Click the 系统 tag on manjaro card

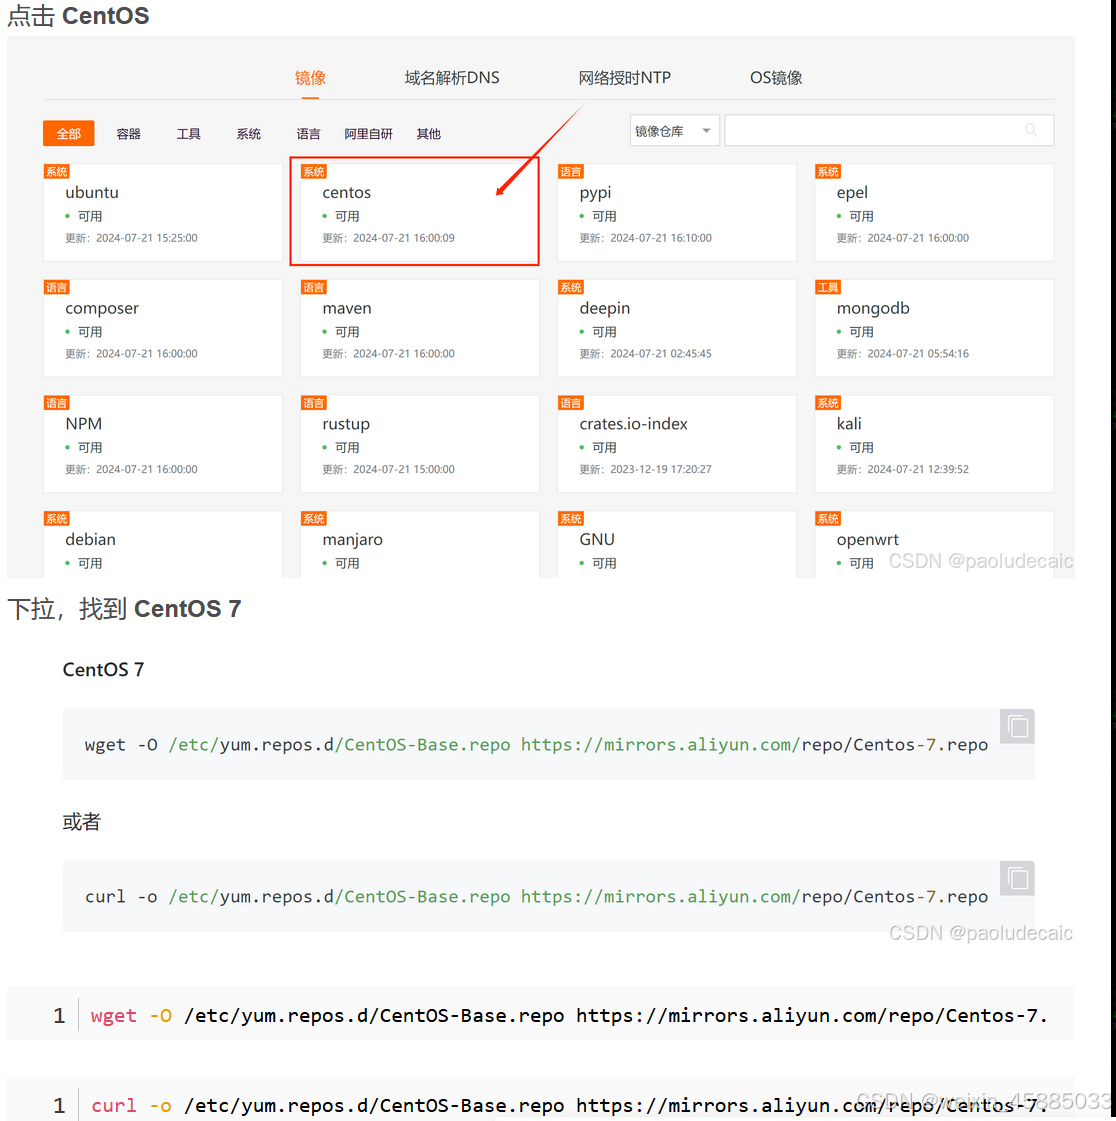313,519
